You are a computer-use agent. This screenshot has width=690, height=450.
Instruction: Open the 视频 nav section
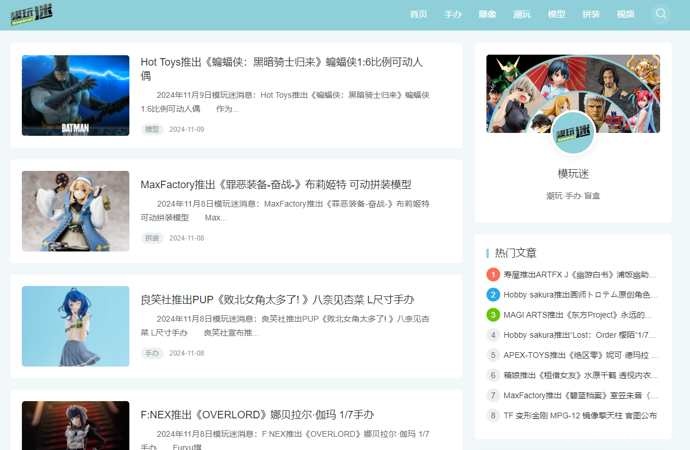(x=625, y=15)
